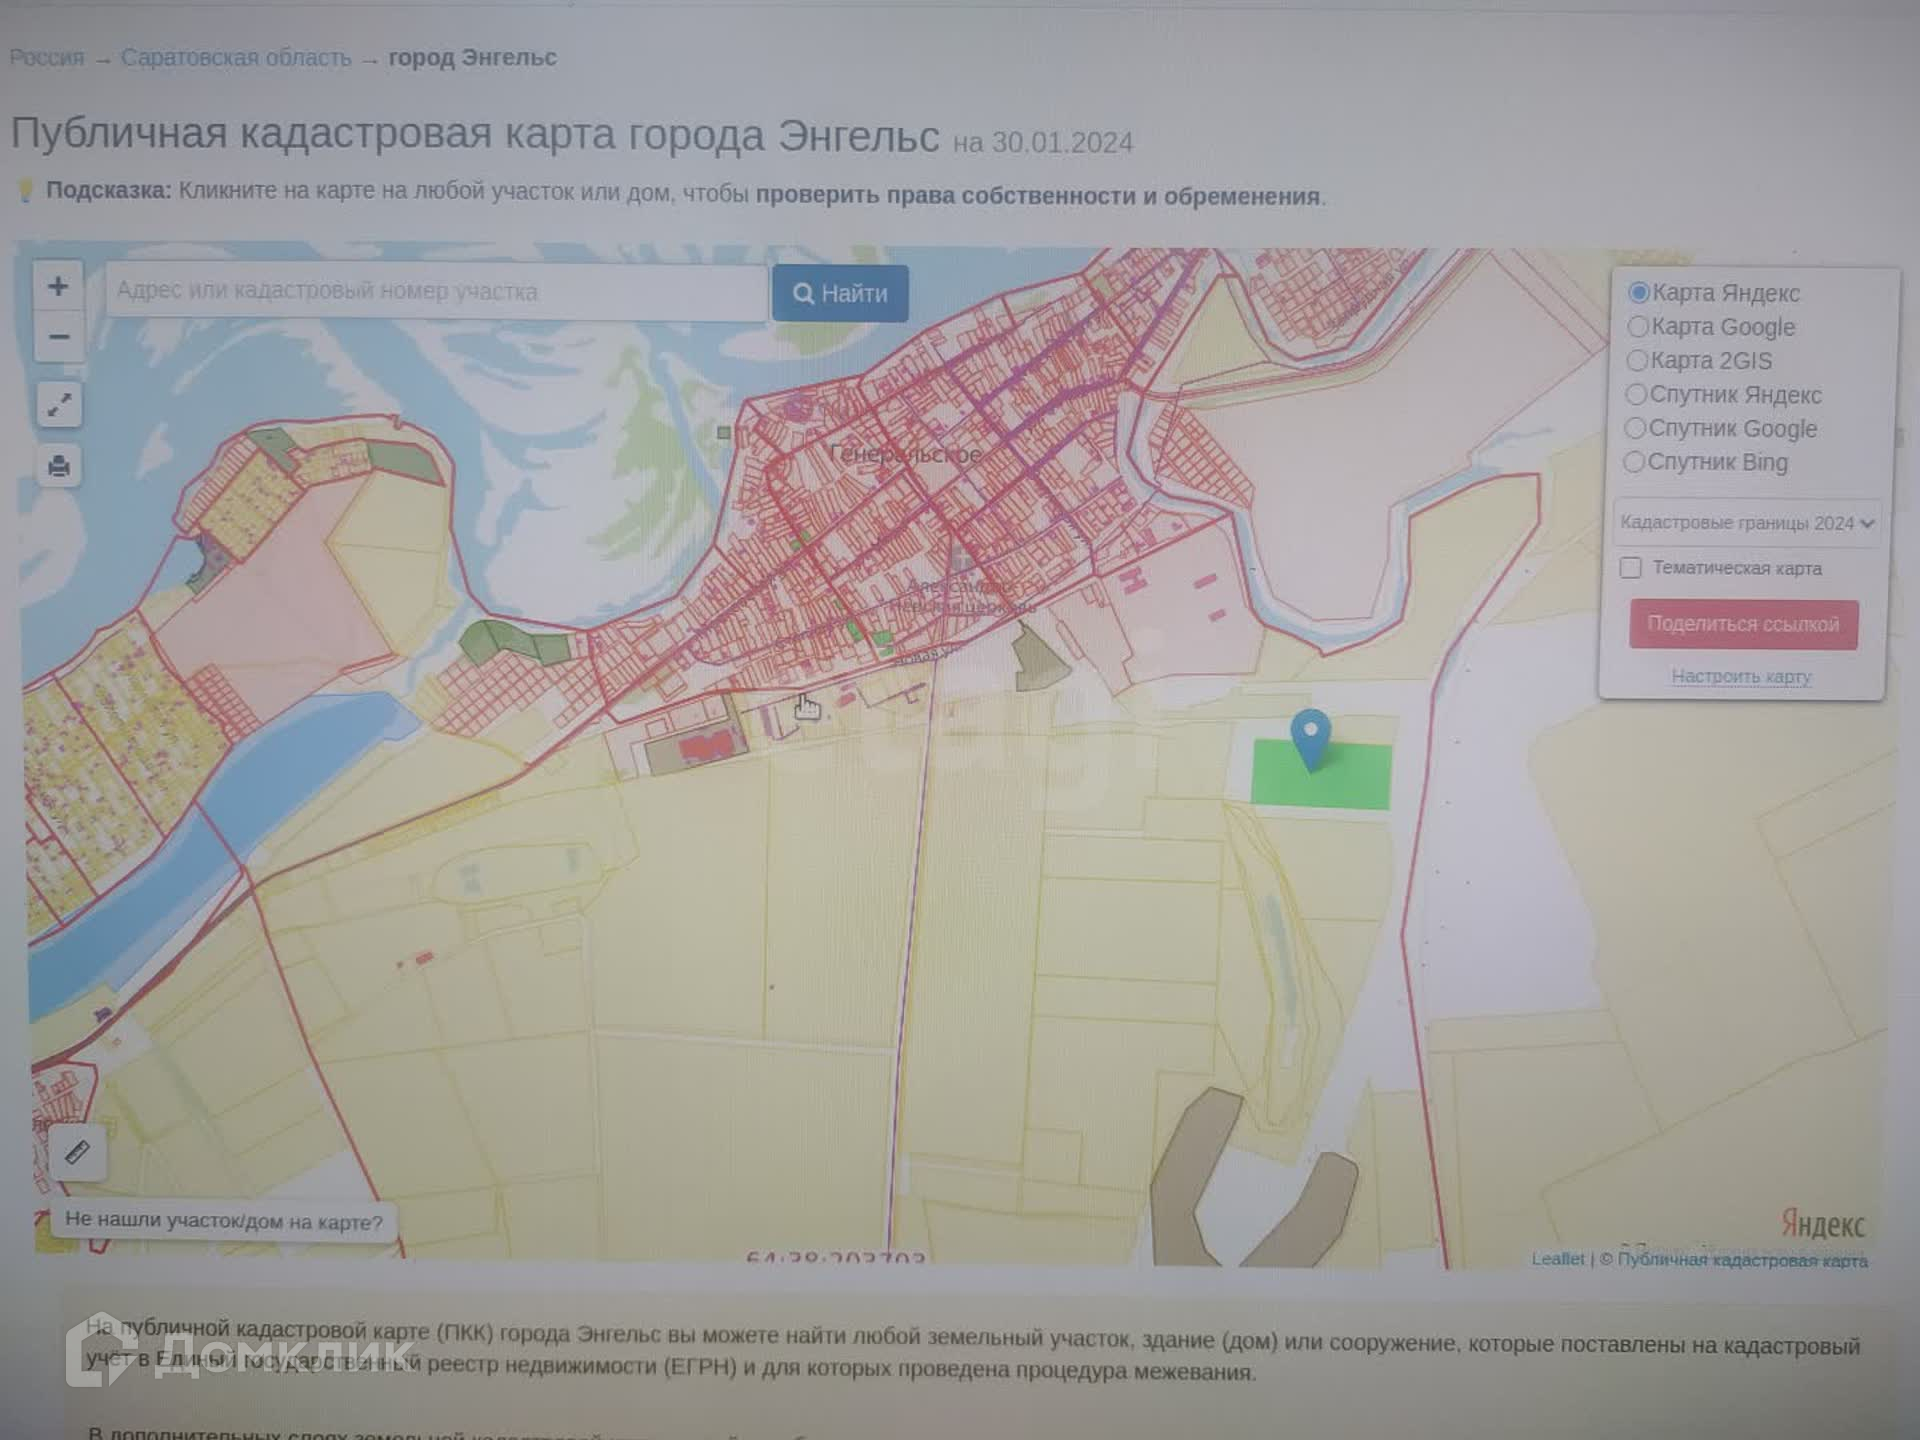Zoom in the map with plus button
The image size is (1920, 1440).
pyautogui.click(x=58, y=287)
